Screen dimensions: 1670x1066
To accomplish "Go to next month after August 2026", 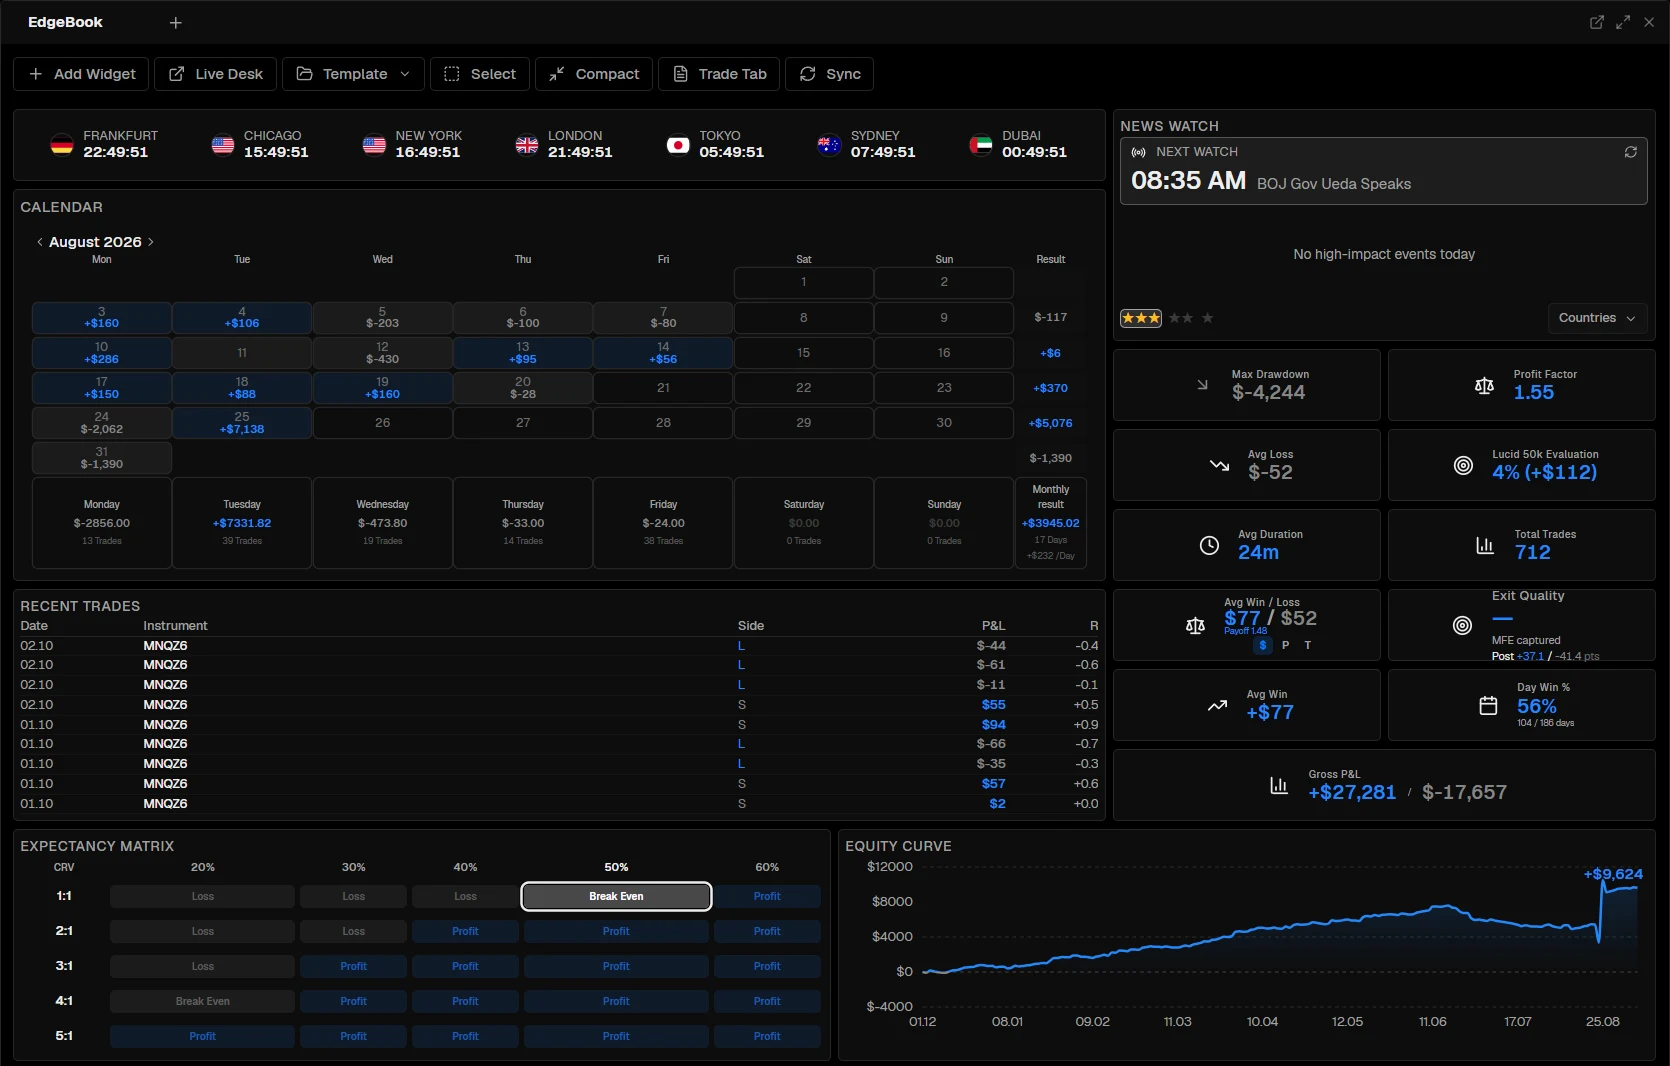I will point(151,242).
